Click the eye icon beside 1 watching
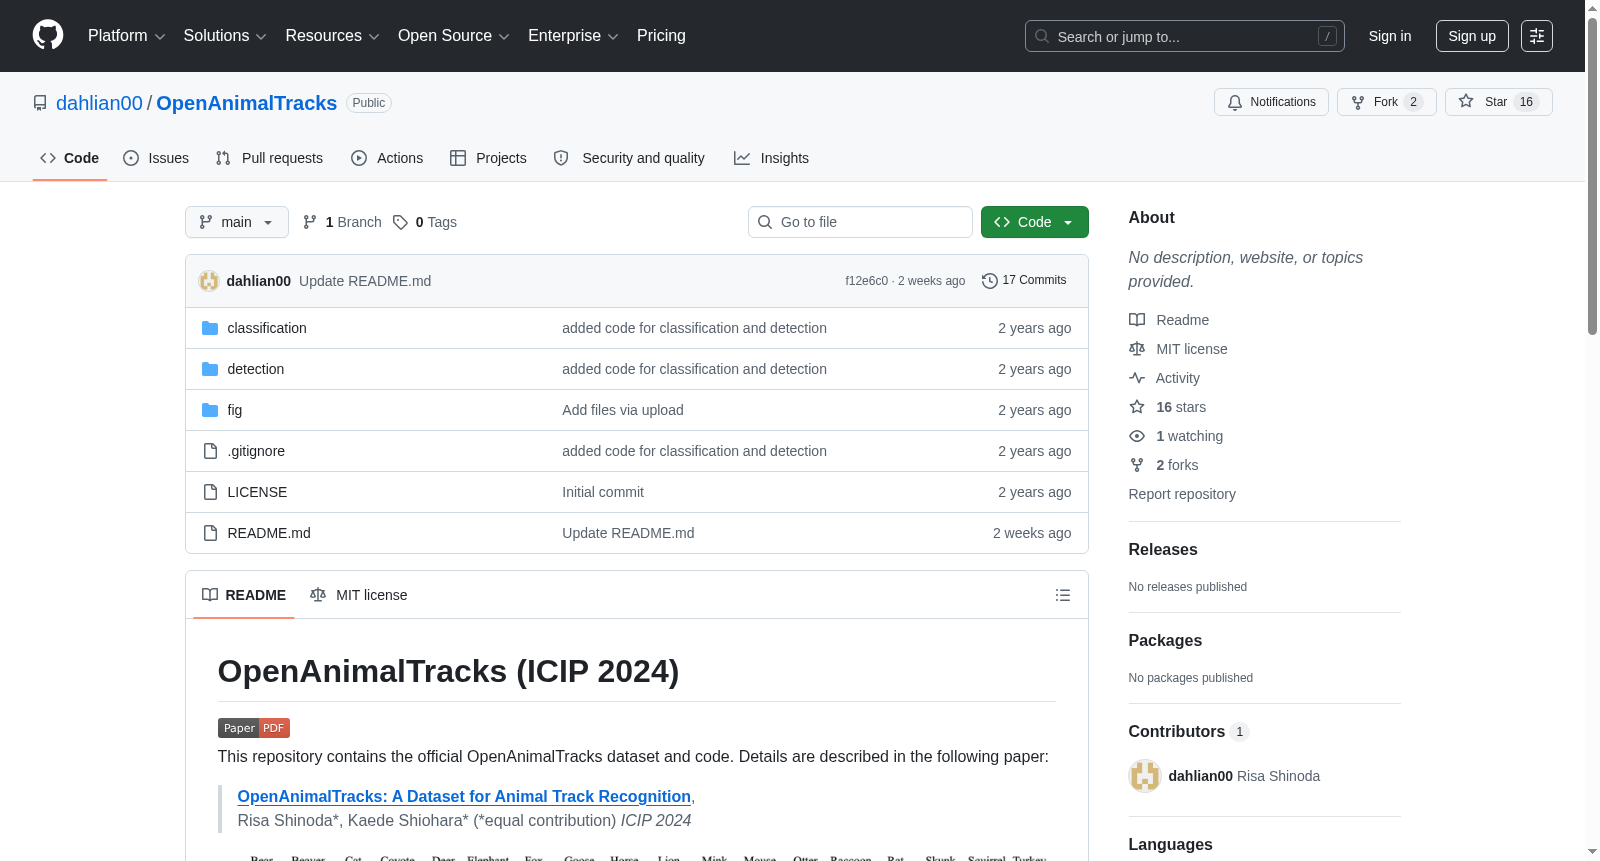 1137,436
